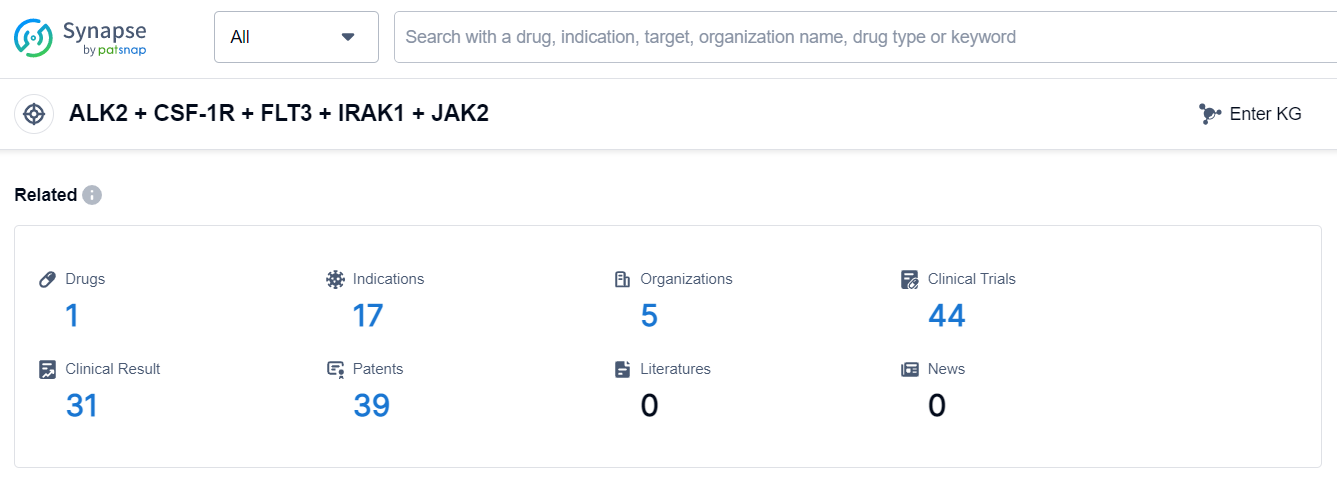Click the Clinical Result chart icon
The width and height of the screenshot is (1337, 481).
tap(47, 369)
